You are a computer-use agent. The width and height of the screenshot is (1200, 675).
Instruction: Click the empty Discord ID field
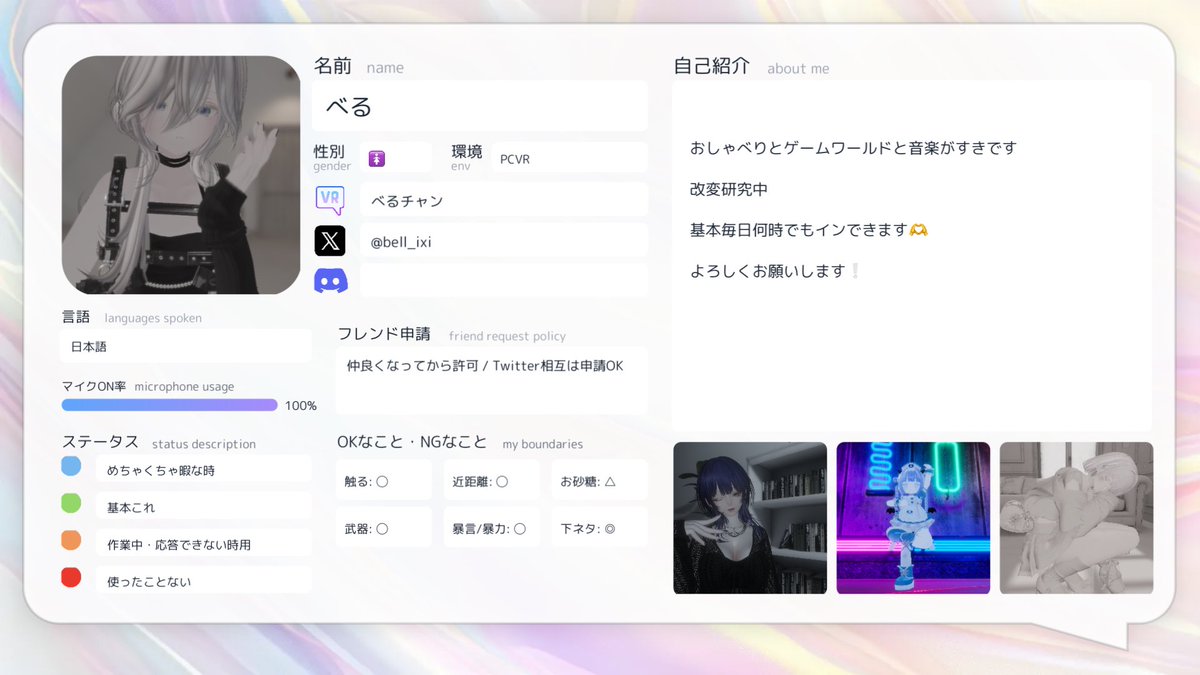point(504,281)
